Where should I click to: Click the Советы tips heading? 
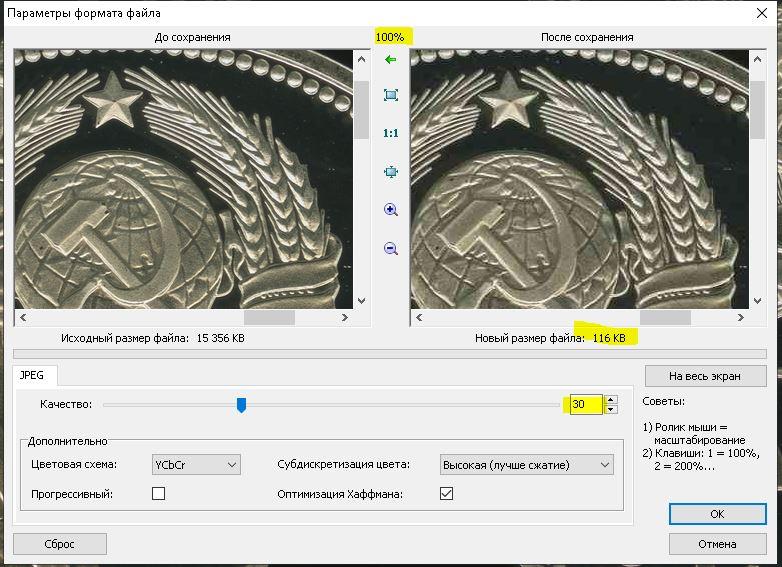click(x=663, y=401)
